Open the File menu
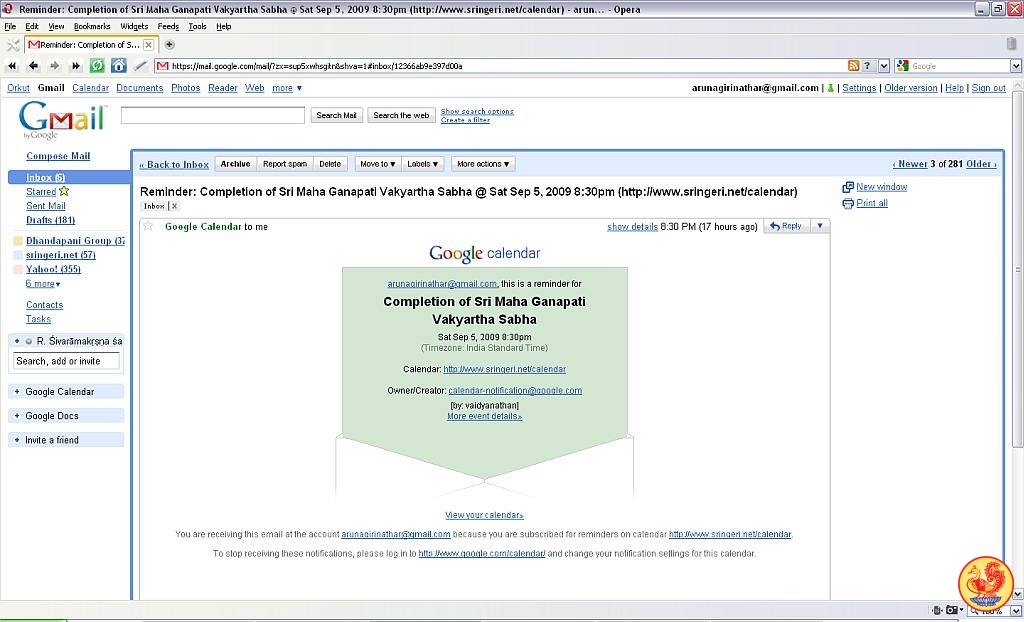This screenshot has height=622, width=1024. coord(10,27)
